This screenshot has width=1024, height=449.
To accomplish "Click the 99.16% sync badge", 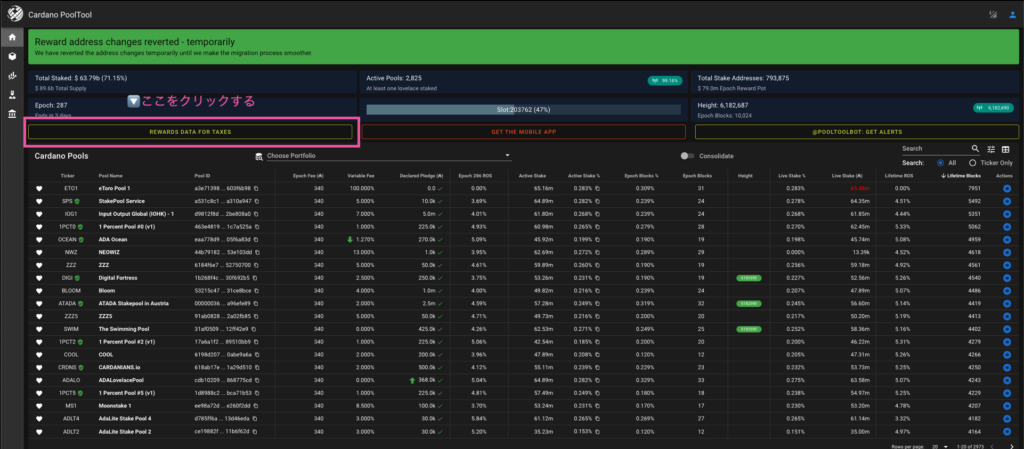I will 665,81.
